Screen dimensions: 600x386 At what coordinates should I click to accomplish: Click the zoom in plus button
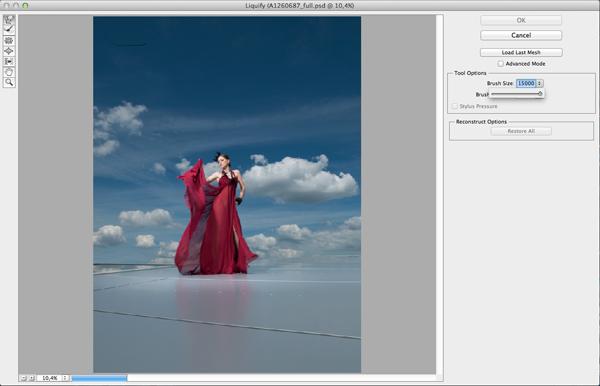point(32,378)
